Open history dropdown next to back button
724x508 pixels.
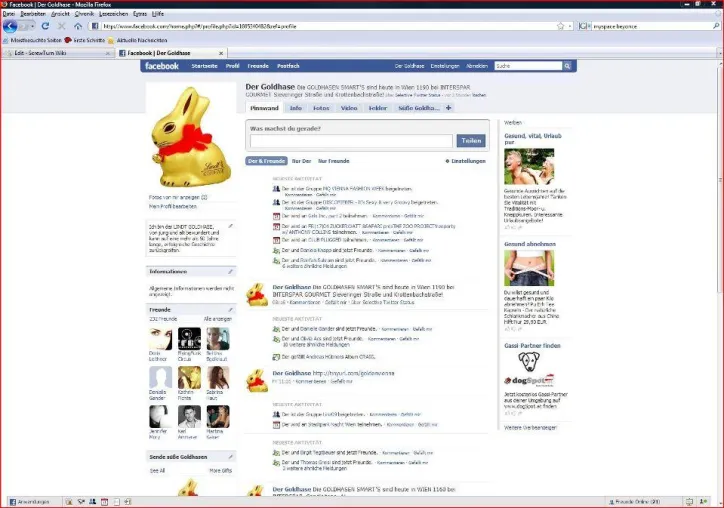tap(31, 26)
